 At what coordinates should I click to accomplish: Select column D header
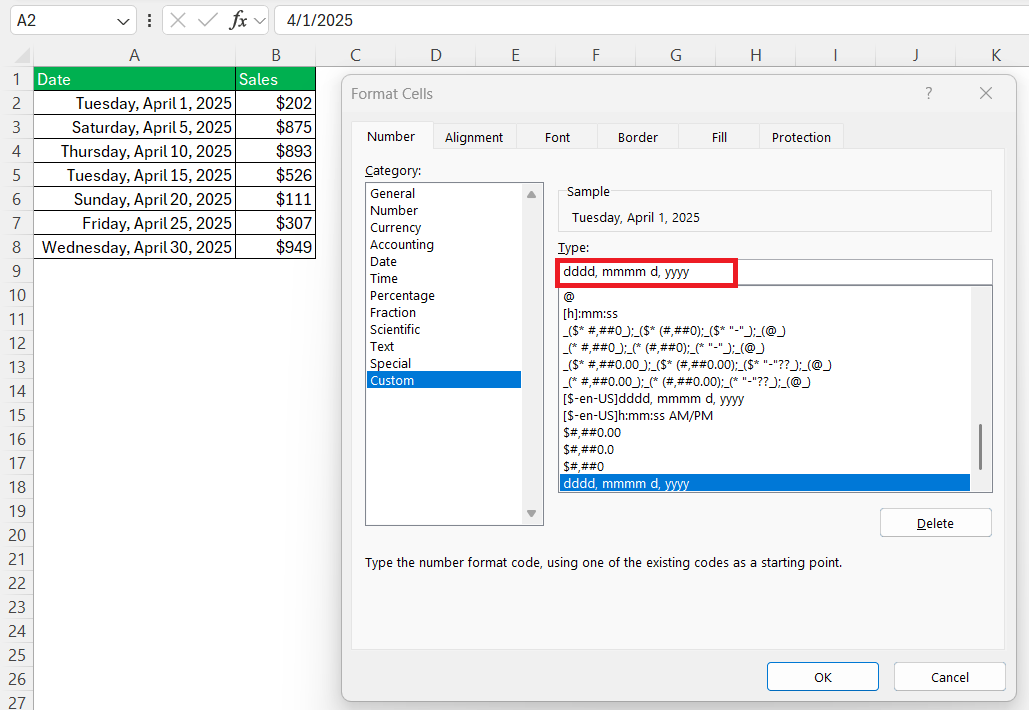pos(436,56)
